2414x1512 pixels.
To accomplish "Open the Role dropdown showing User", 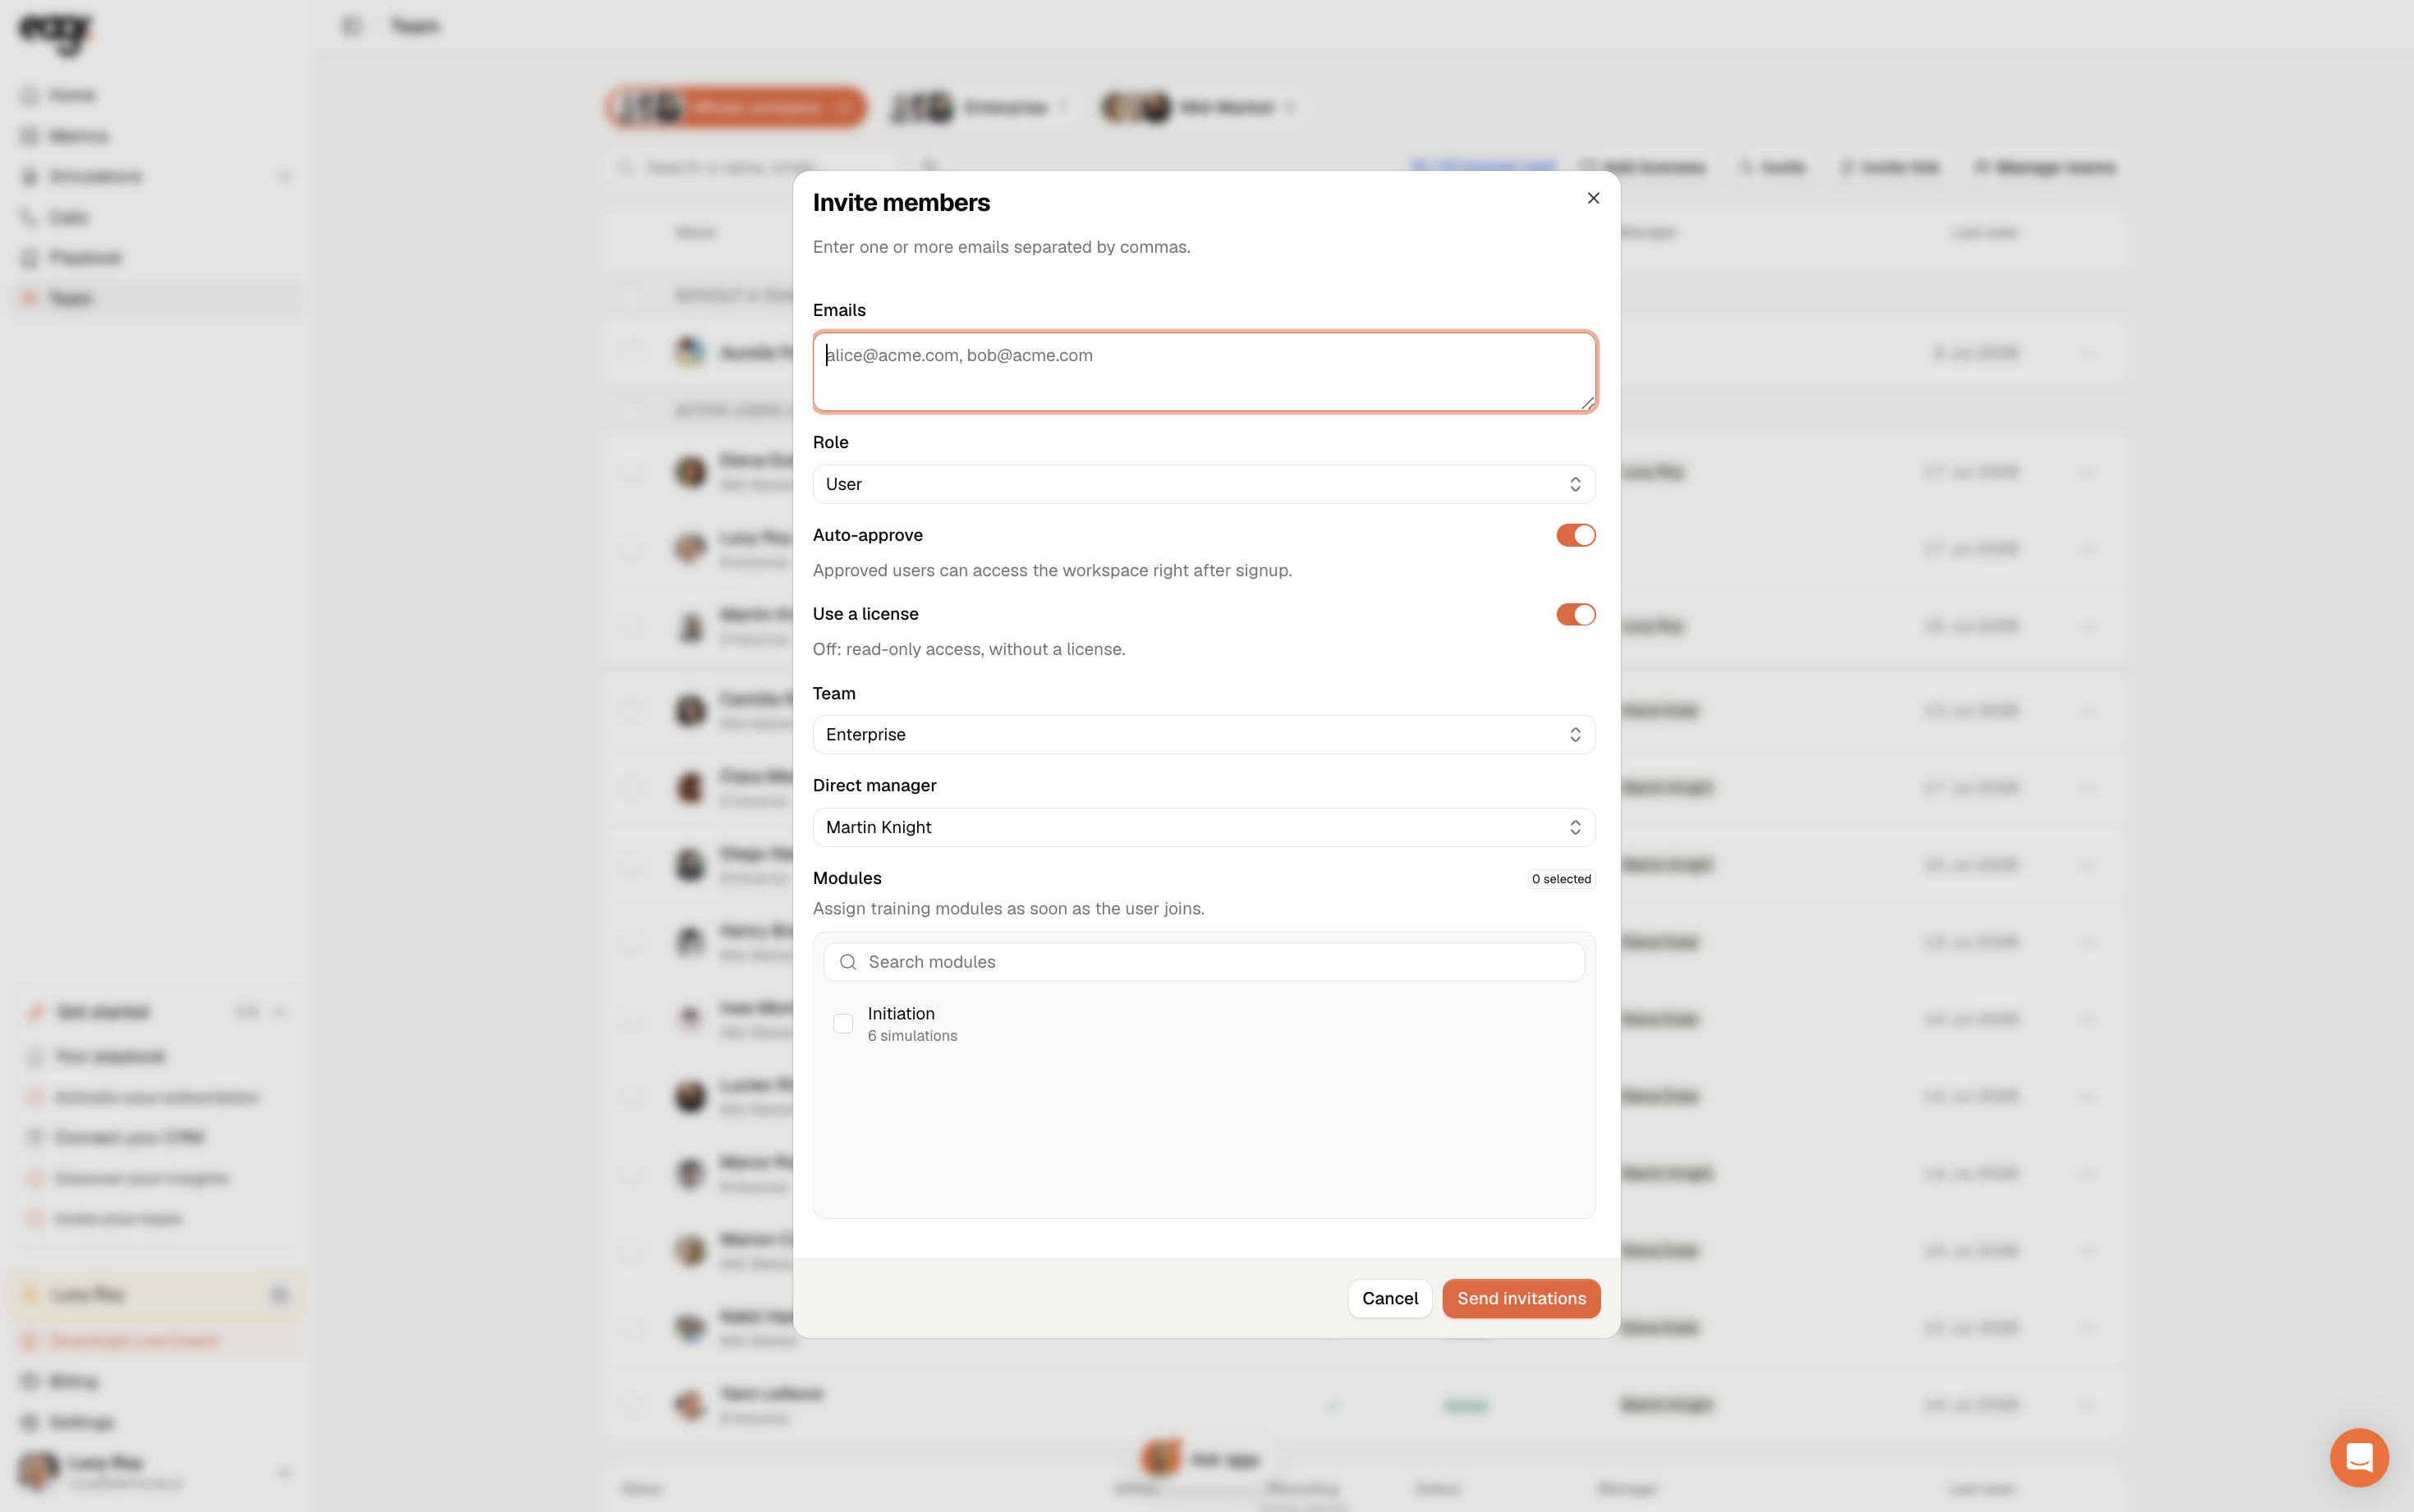I will tap(1204, 484).
